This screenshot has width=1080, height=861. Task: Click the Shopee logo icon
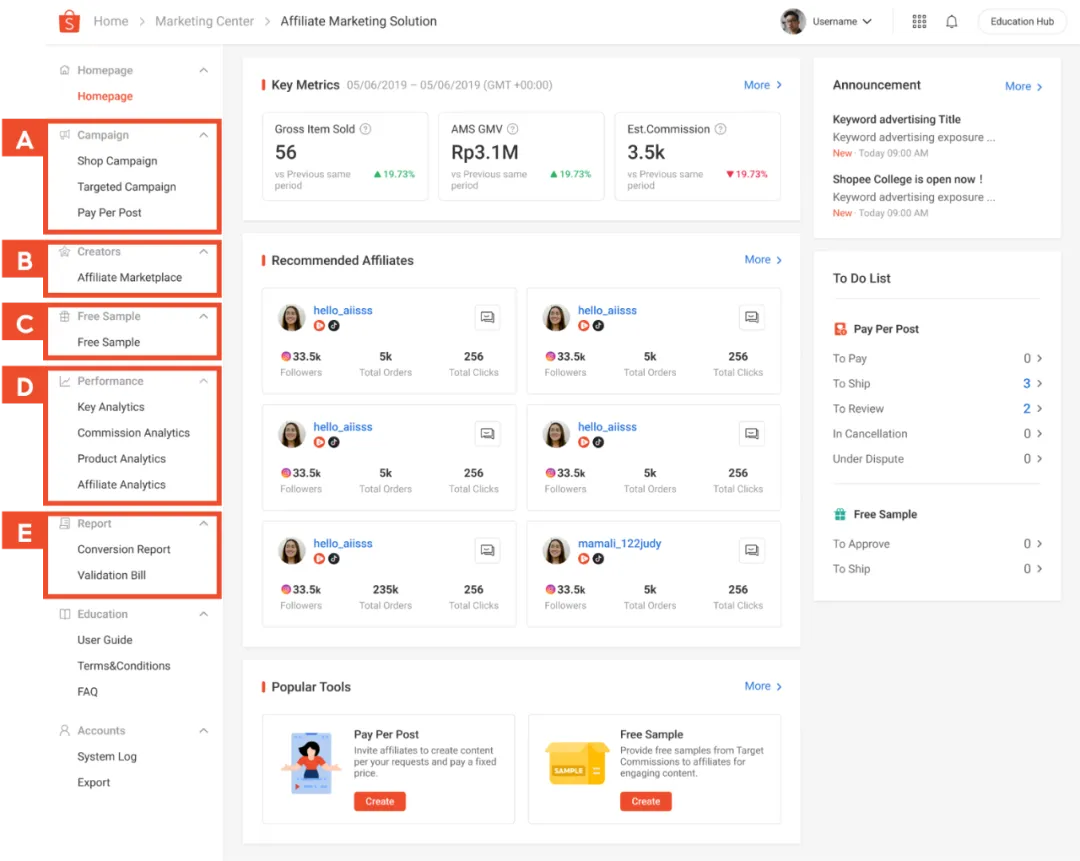69,21
